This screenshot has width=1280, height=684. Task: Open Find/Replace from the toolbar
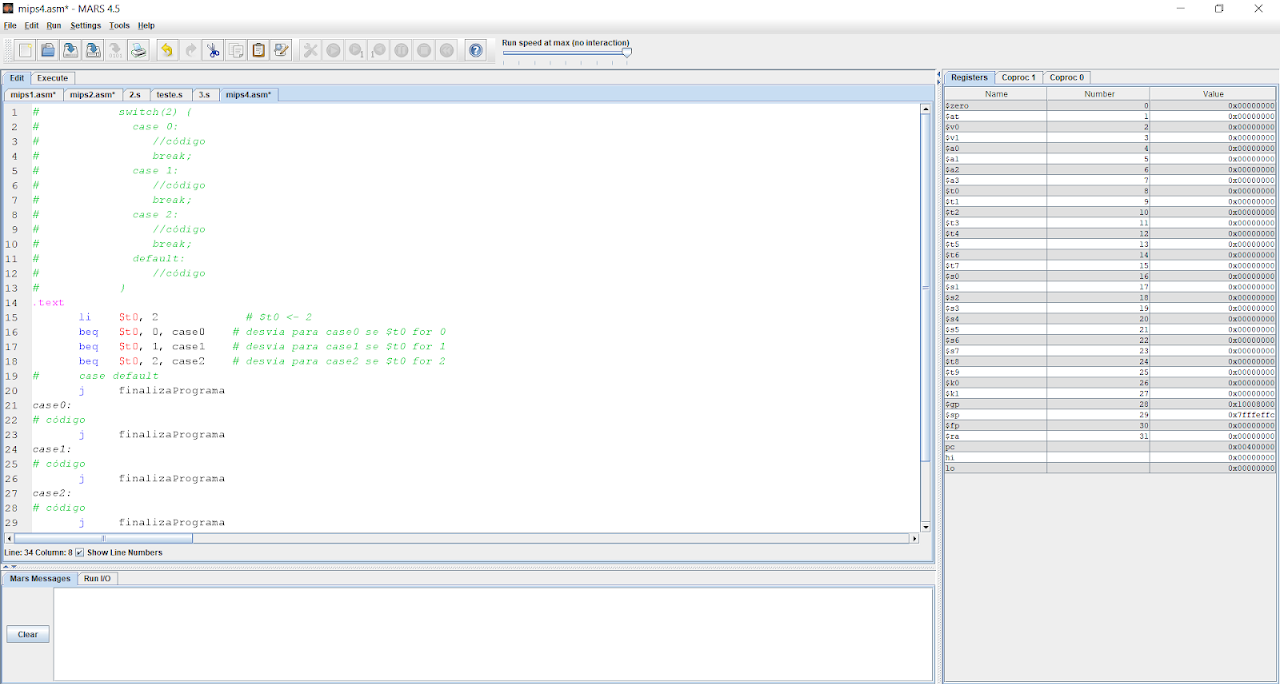coord(281,50)
